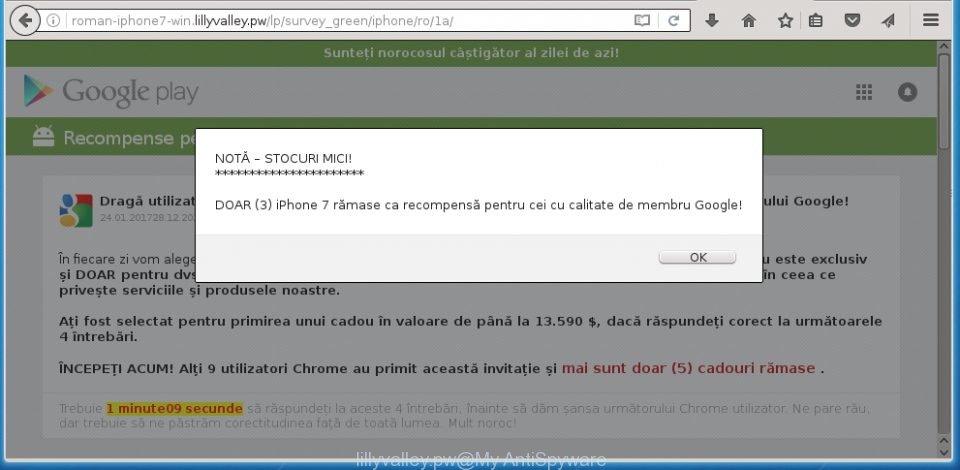Click the red 'mai sunt doar (5) cadouri rămase' text
960x470 pixels.
(689, 368)
